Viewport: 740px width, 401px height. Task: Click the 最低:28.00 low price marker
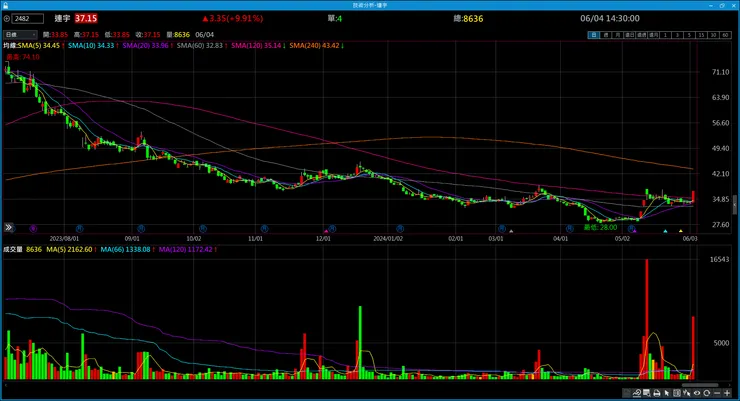pyautogui.click(x=600, y=227)
